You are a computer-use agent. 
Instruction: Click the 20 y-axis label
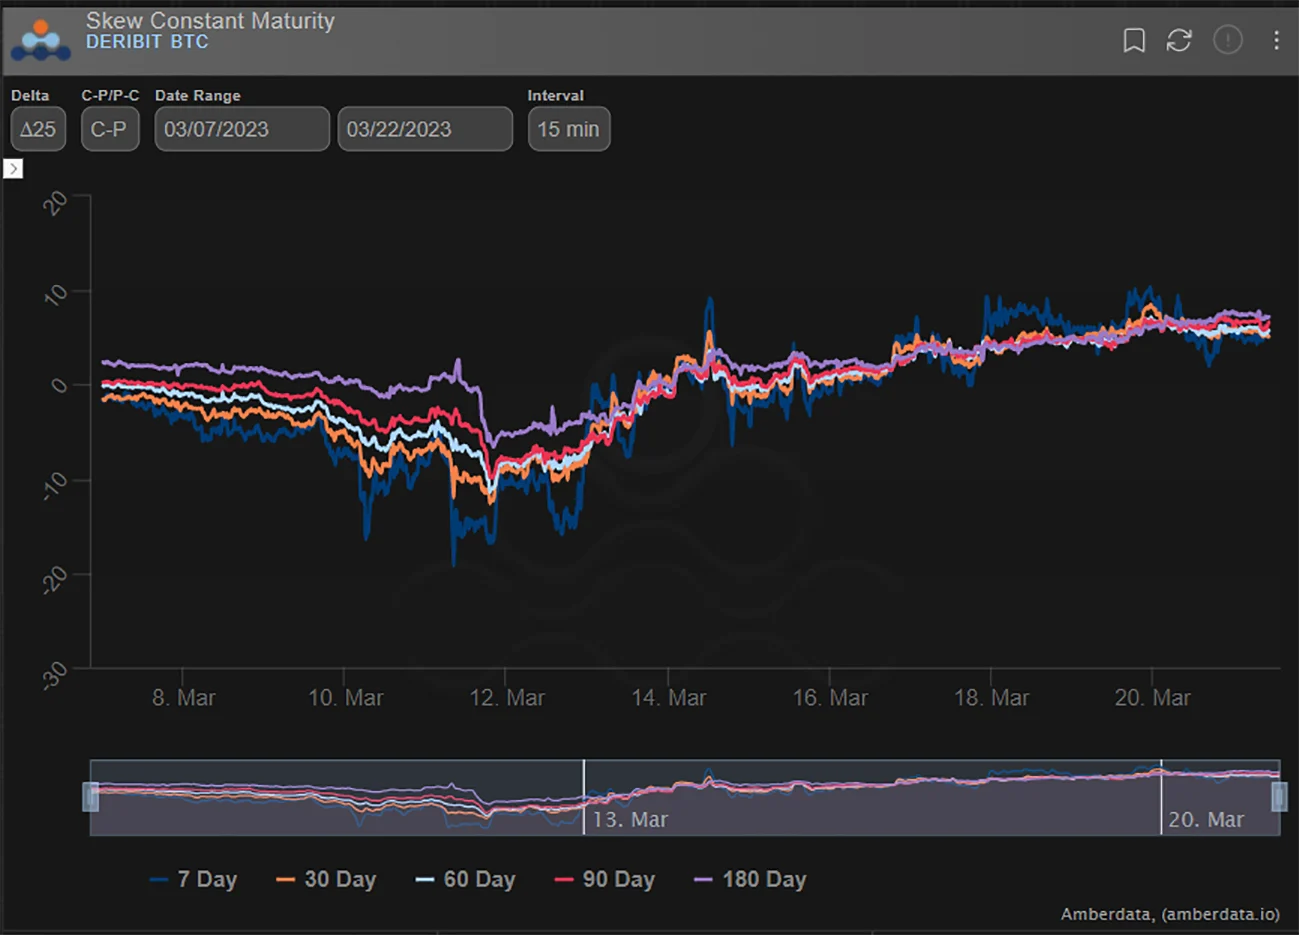(x=56, y=203)
